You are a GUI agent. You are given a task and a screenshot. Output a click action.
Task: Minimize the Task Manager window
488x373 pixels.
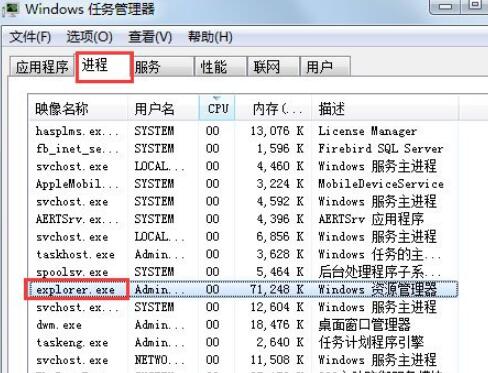445,6
